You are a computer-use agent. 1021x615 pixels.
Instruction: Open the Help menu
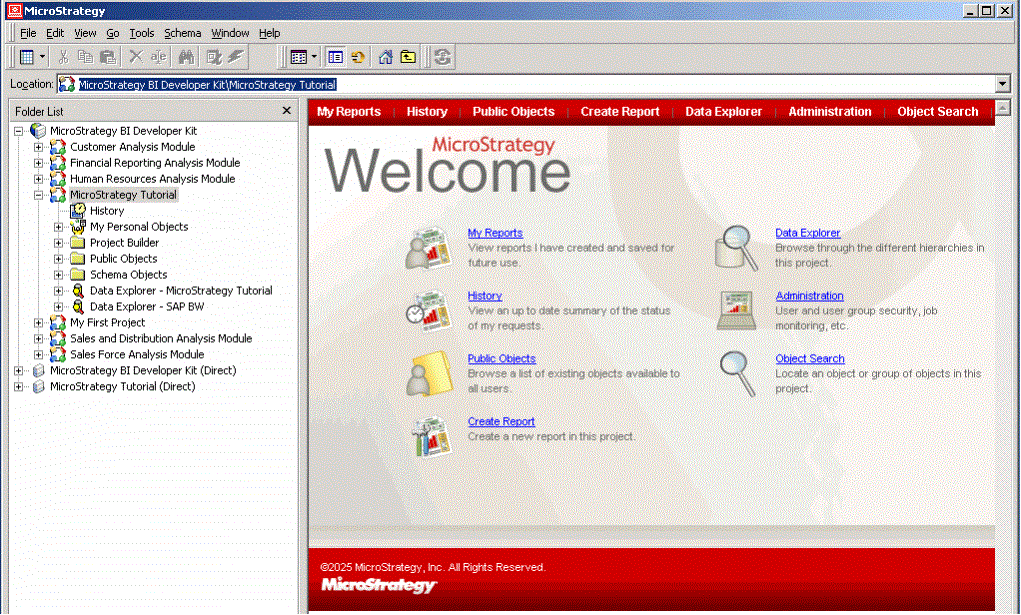(x=269, y=33)
